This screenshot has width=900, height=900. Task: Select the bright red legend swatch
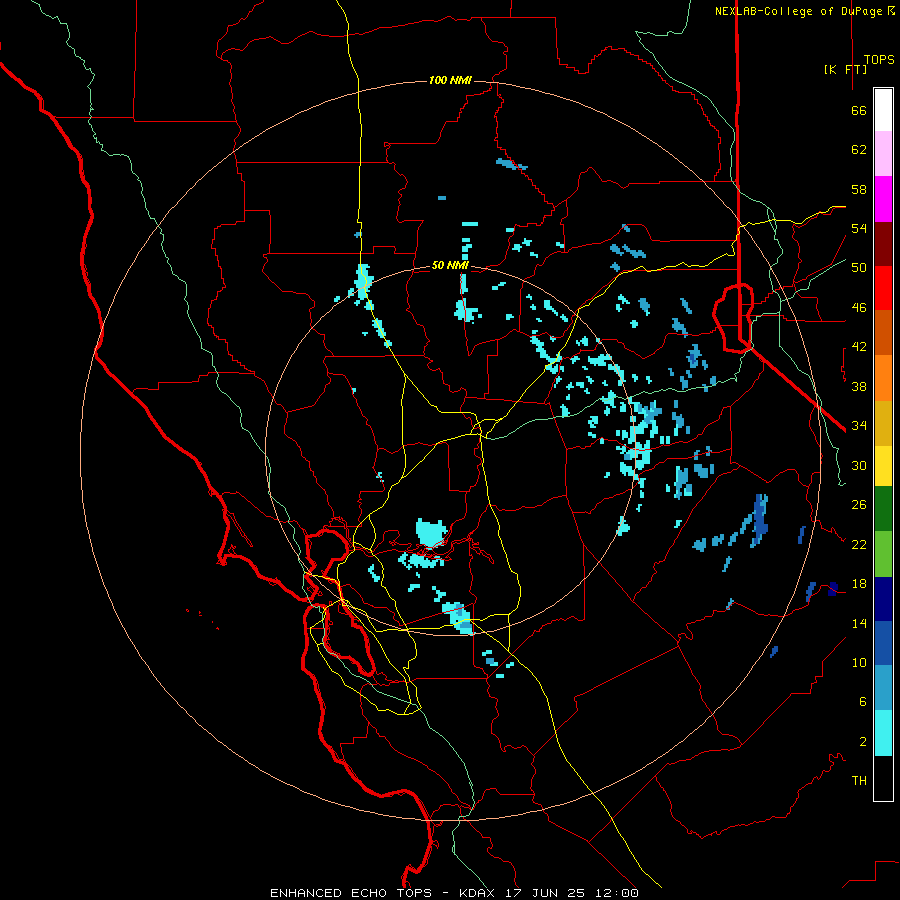click(x=883, y=288)
